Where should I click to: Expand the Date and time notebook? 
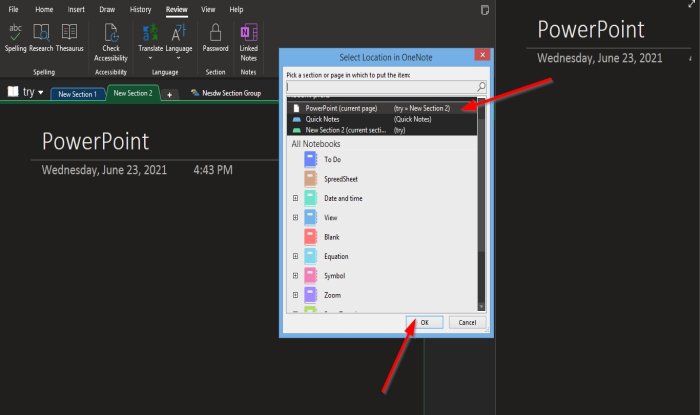click(x=295, y=198)
